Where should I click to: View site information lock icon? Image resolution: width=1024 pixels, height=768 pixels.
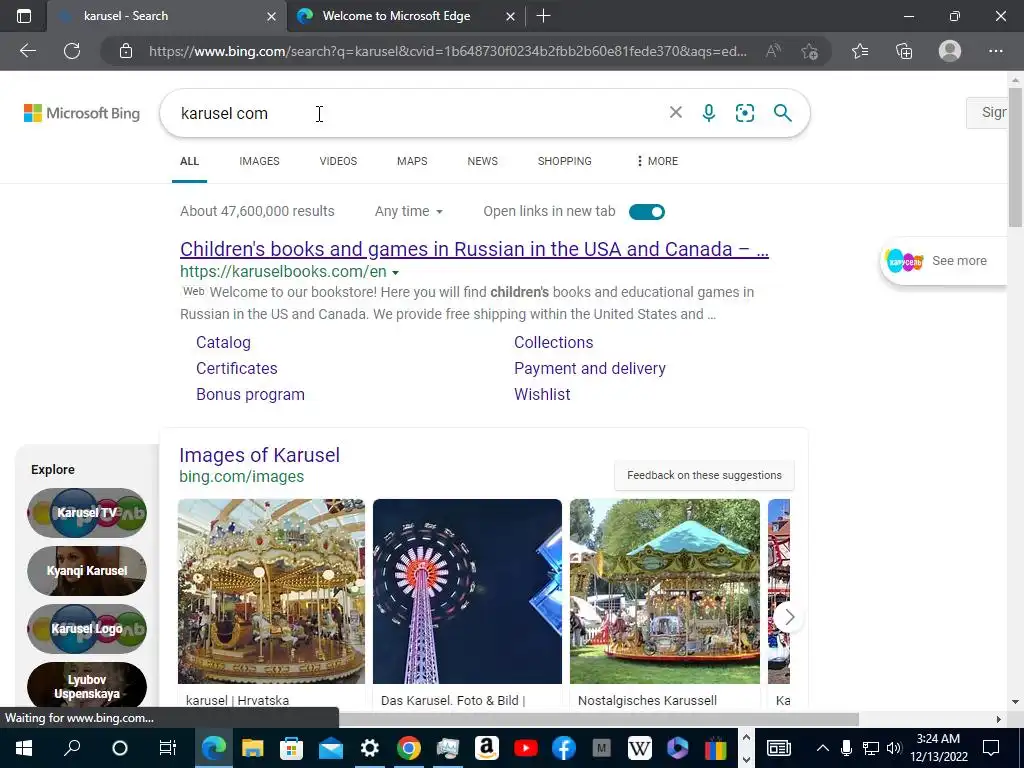[126, 51]
